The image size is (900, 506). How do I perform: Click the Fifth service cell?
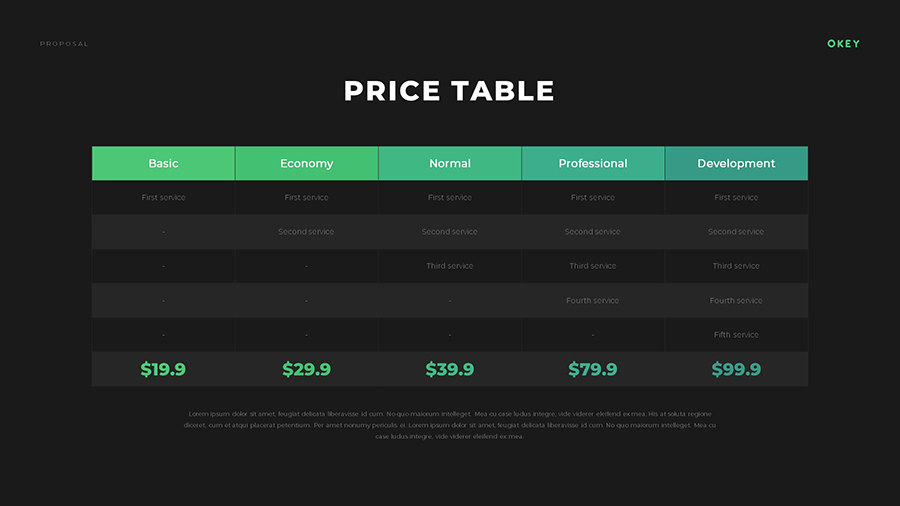(x=736, y=335)
